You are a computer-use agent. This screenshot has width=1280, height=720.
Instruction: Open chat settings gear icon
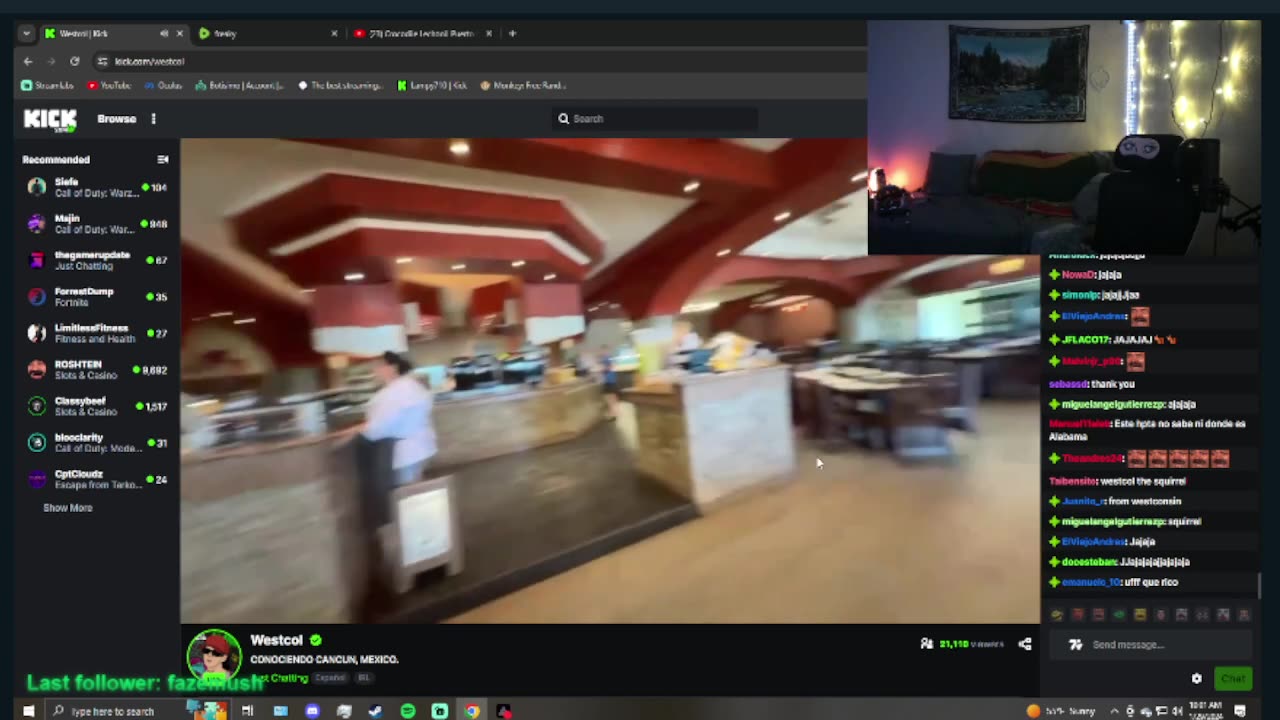pyautogui.click(x=1196, y=679)
